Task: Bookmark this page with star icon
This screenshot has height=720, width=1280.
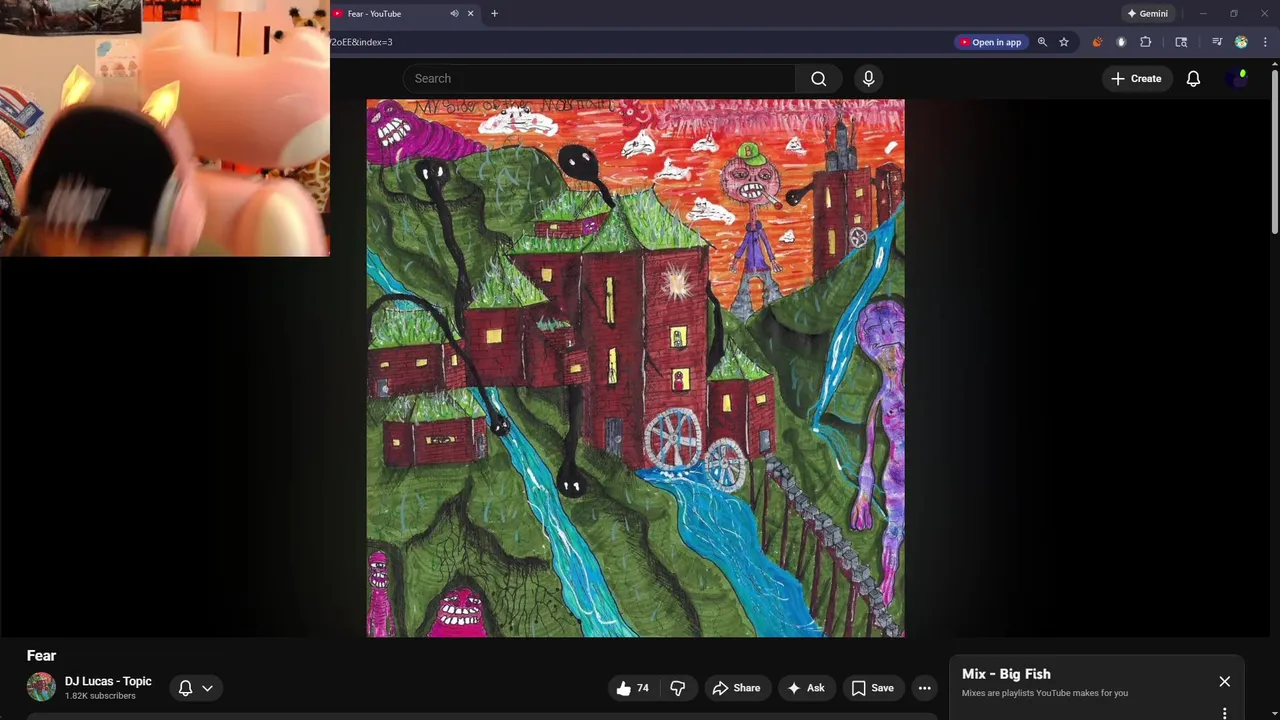Action: tap(1064, 42)
